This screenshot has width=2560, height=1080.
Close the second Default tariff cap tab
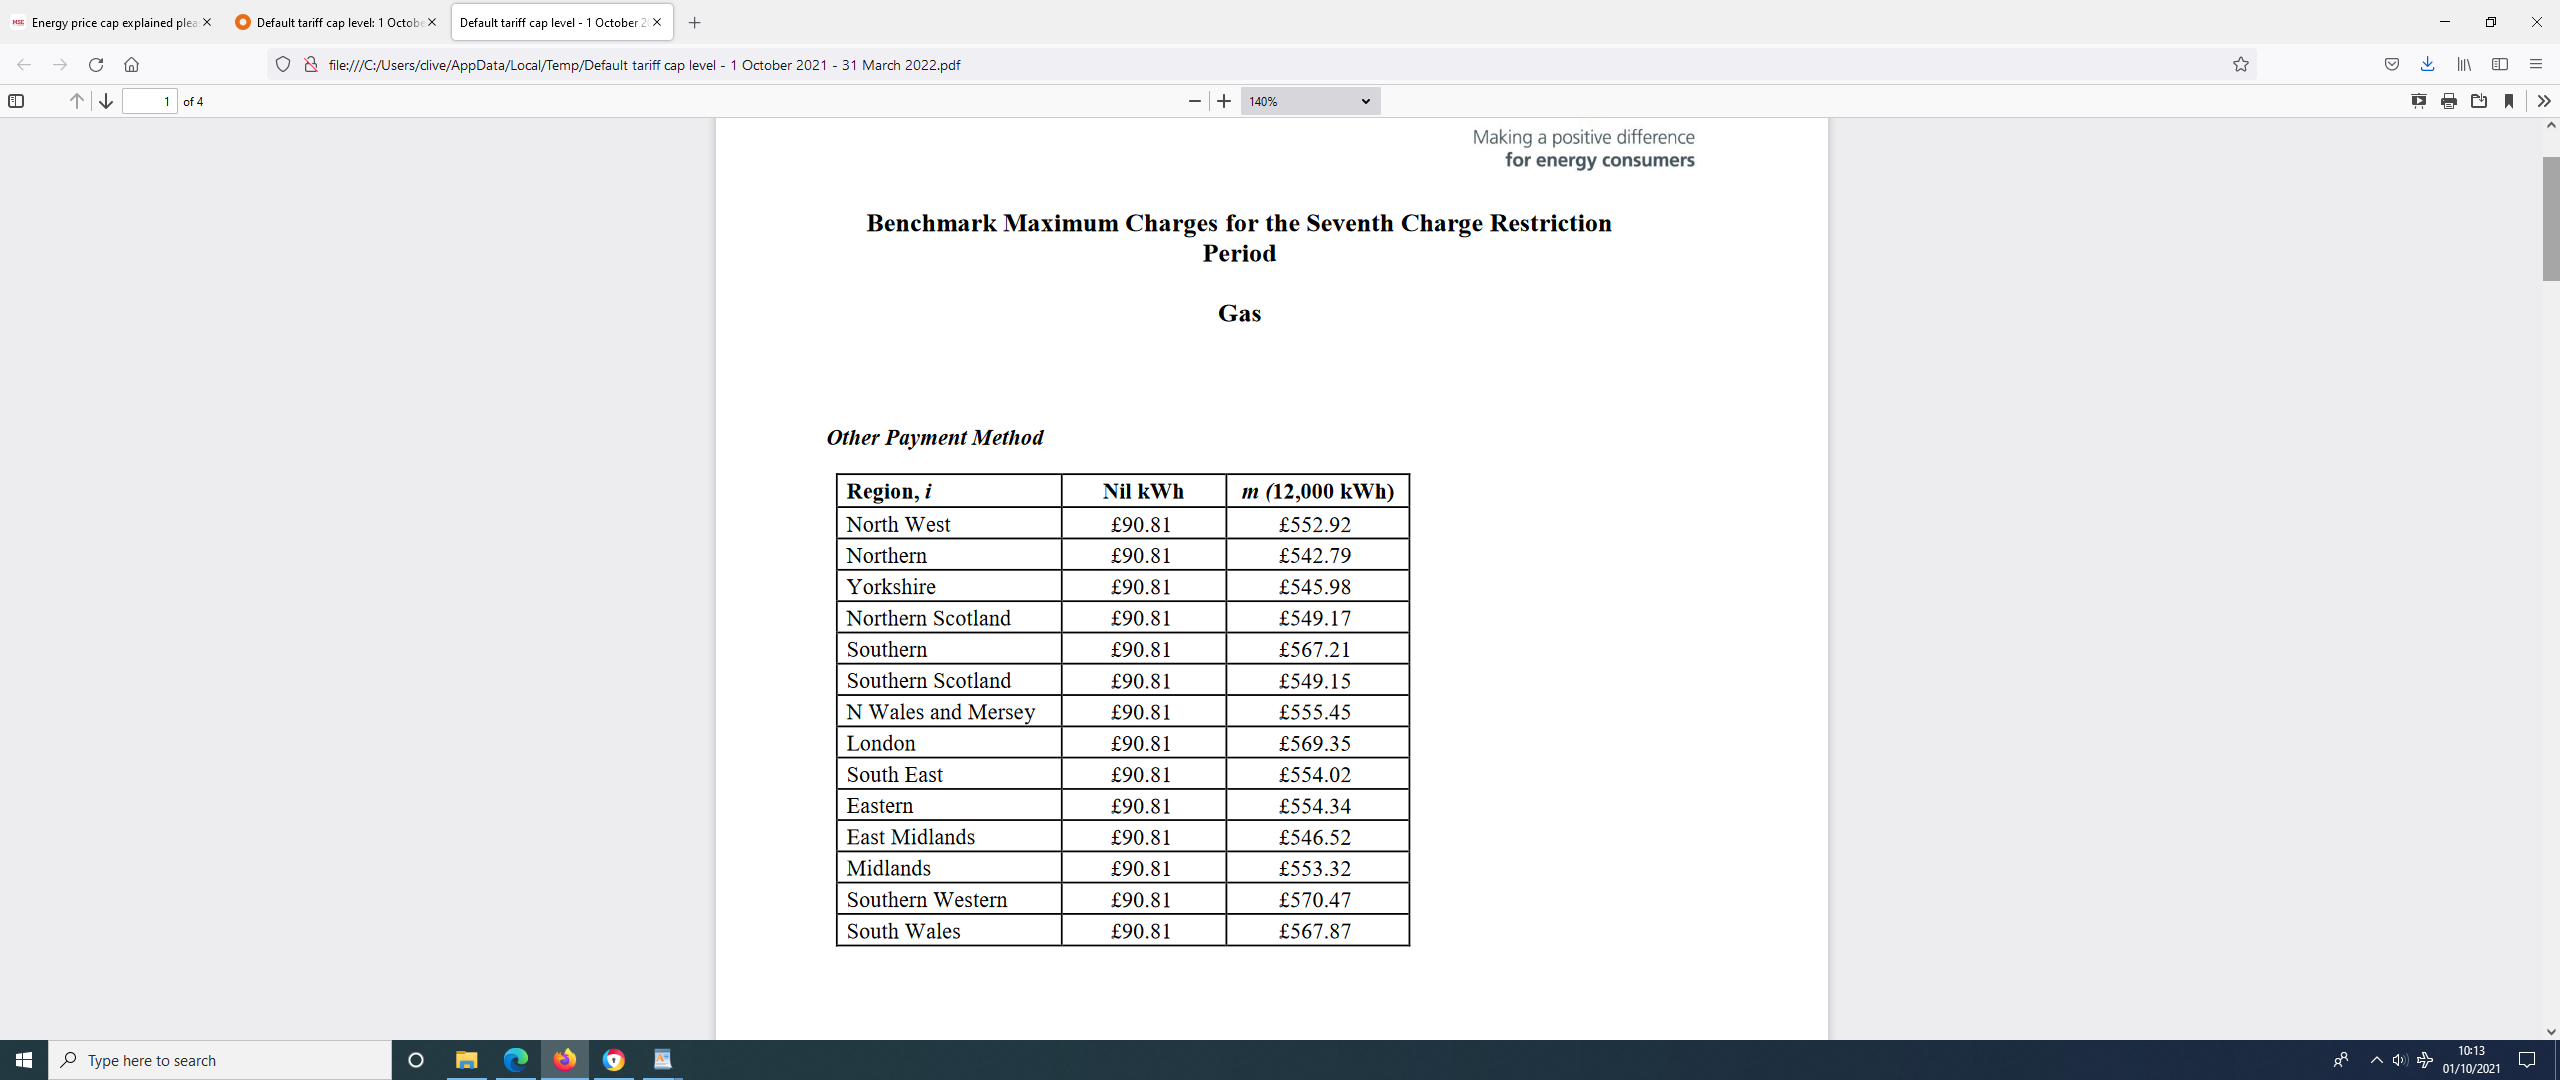coord(432,22)
